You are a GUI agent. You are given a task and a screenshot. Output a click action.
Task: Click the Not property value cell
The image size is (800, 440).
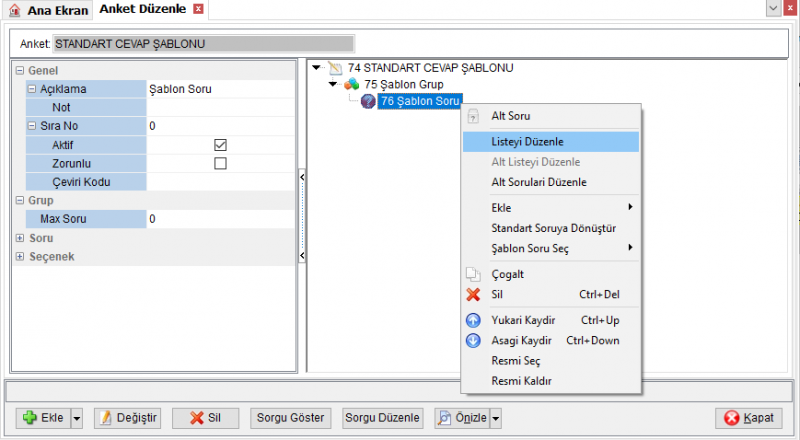pyautogui.click(x=220, y=107)
